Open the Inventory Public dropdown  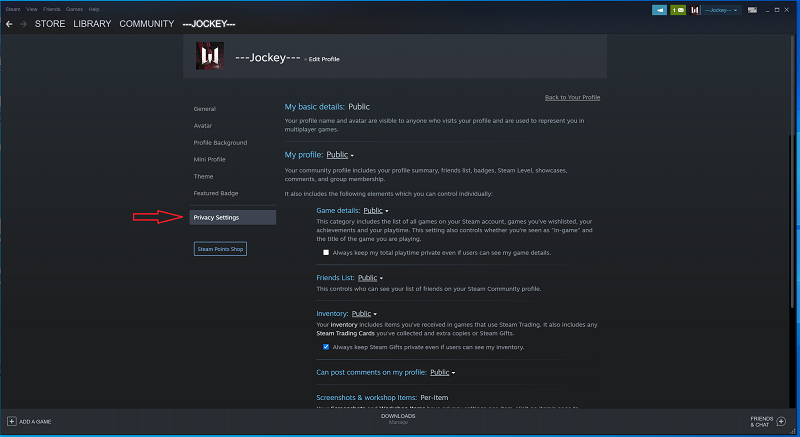(364, 314)
